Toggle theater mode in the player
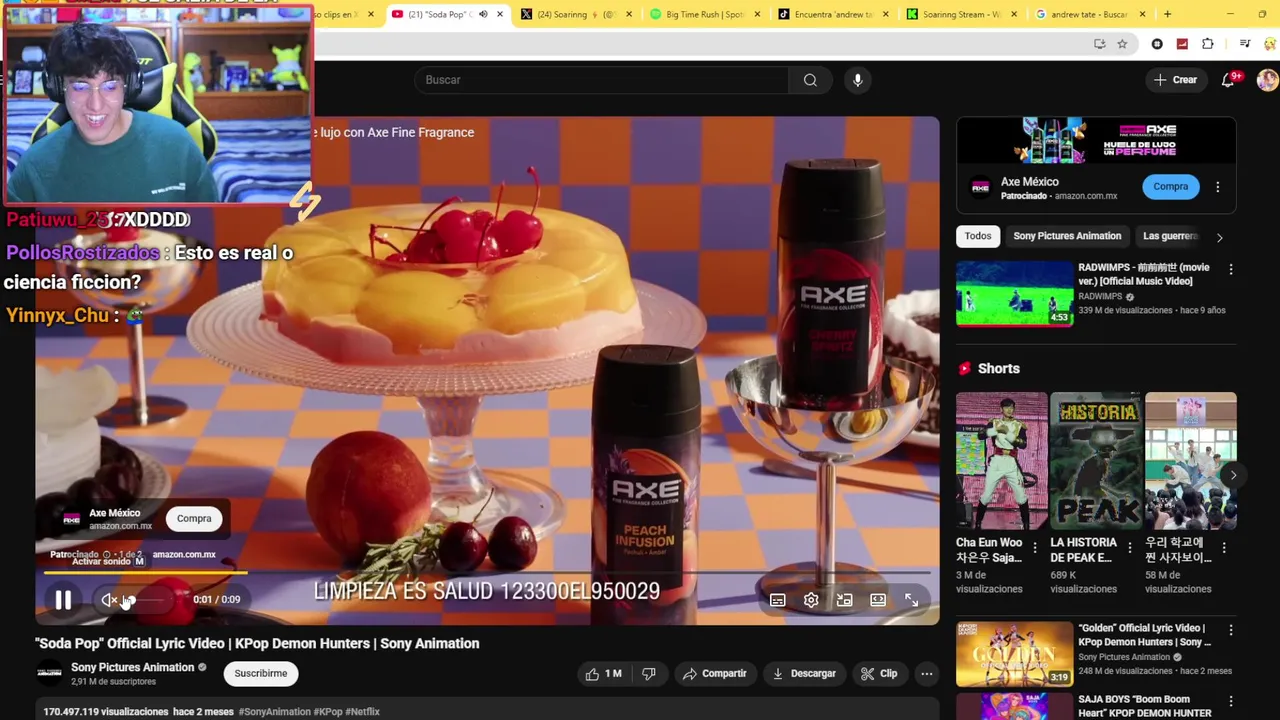This screenshot has width=1280, height=720. (x=878, y=600)
